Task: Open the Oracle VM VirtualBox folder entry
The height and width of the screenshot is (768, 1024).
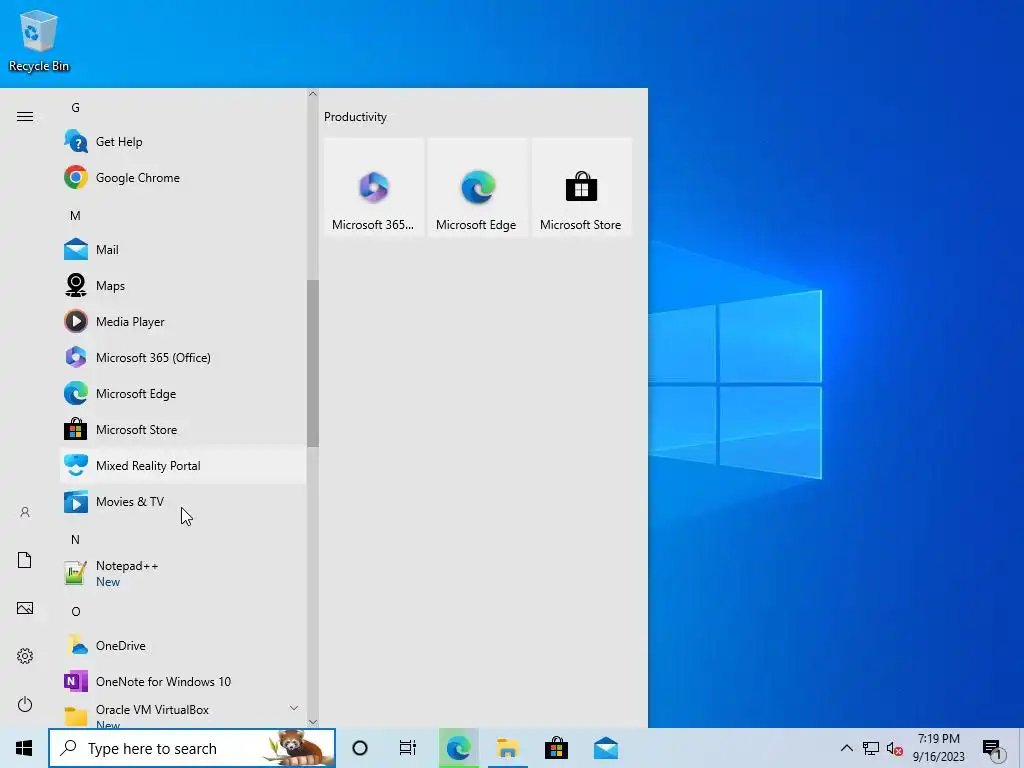Action: click(x=183, y=714)
